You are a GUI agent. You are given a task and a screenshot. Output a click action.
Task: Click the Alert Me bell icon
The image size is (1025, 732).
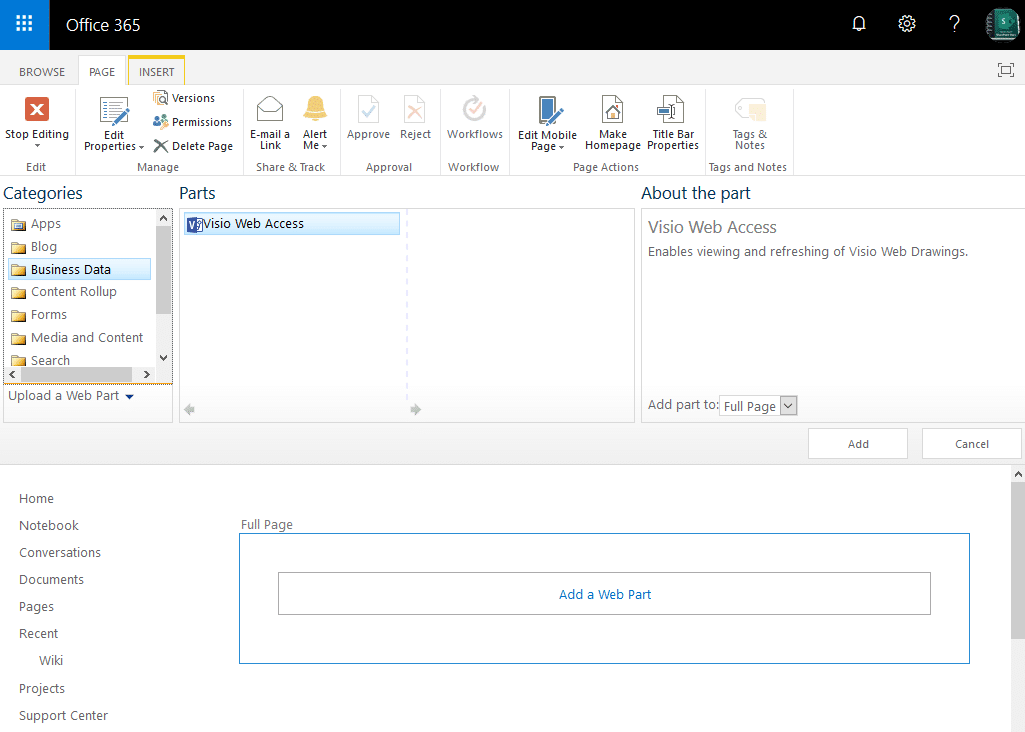click(315, 108)
